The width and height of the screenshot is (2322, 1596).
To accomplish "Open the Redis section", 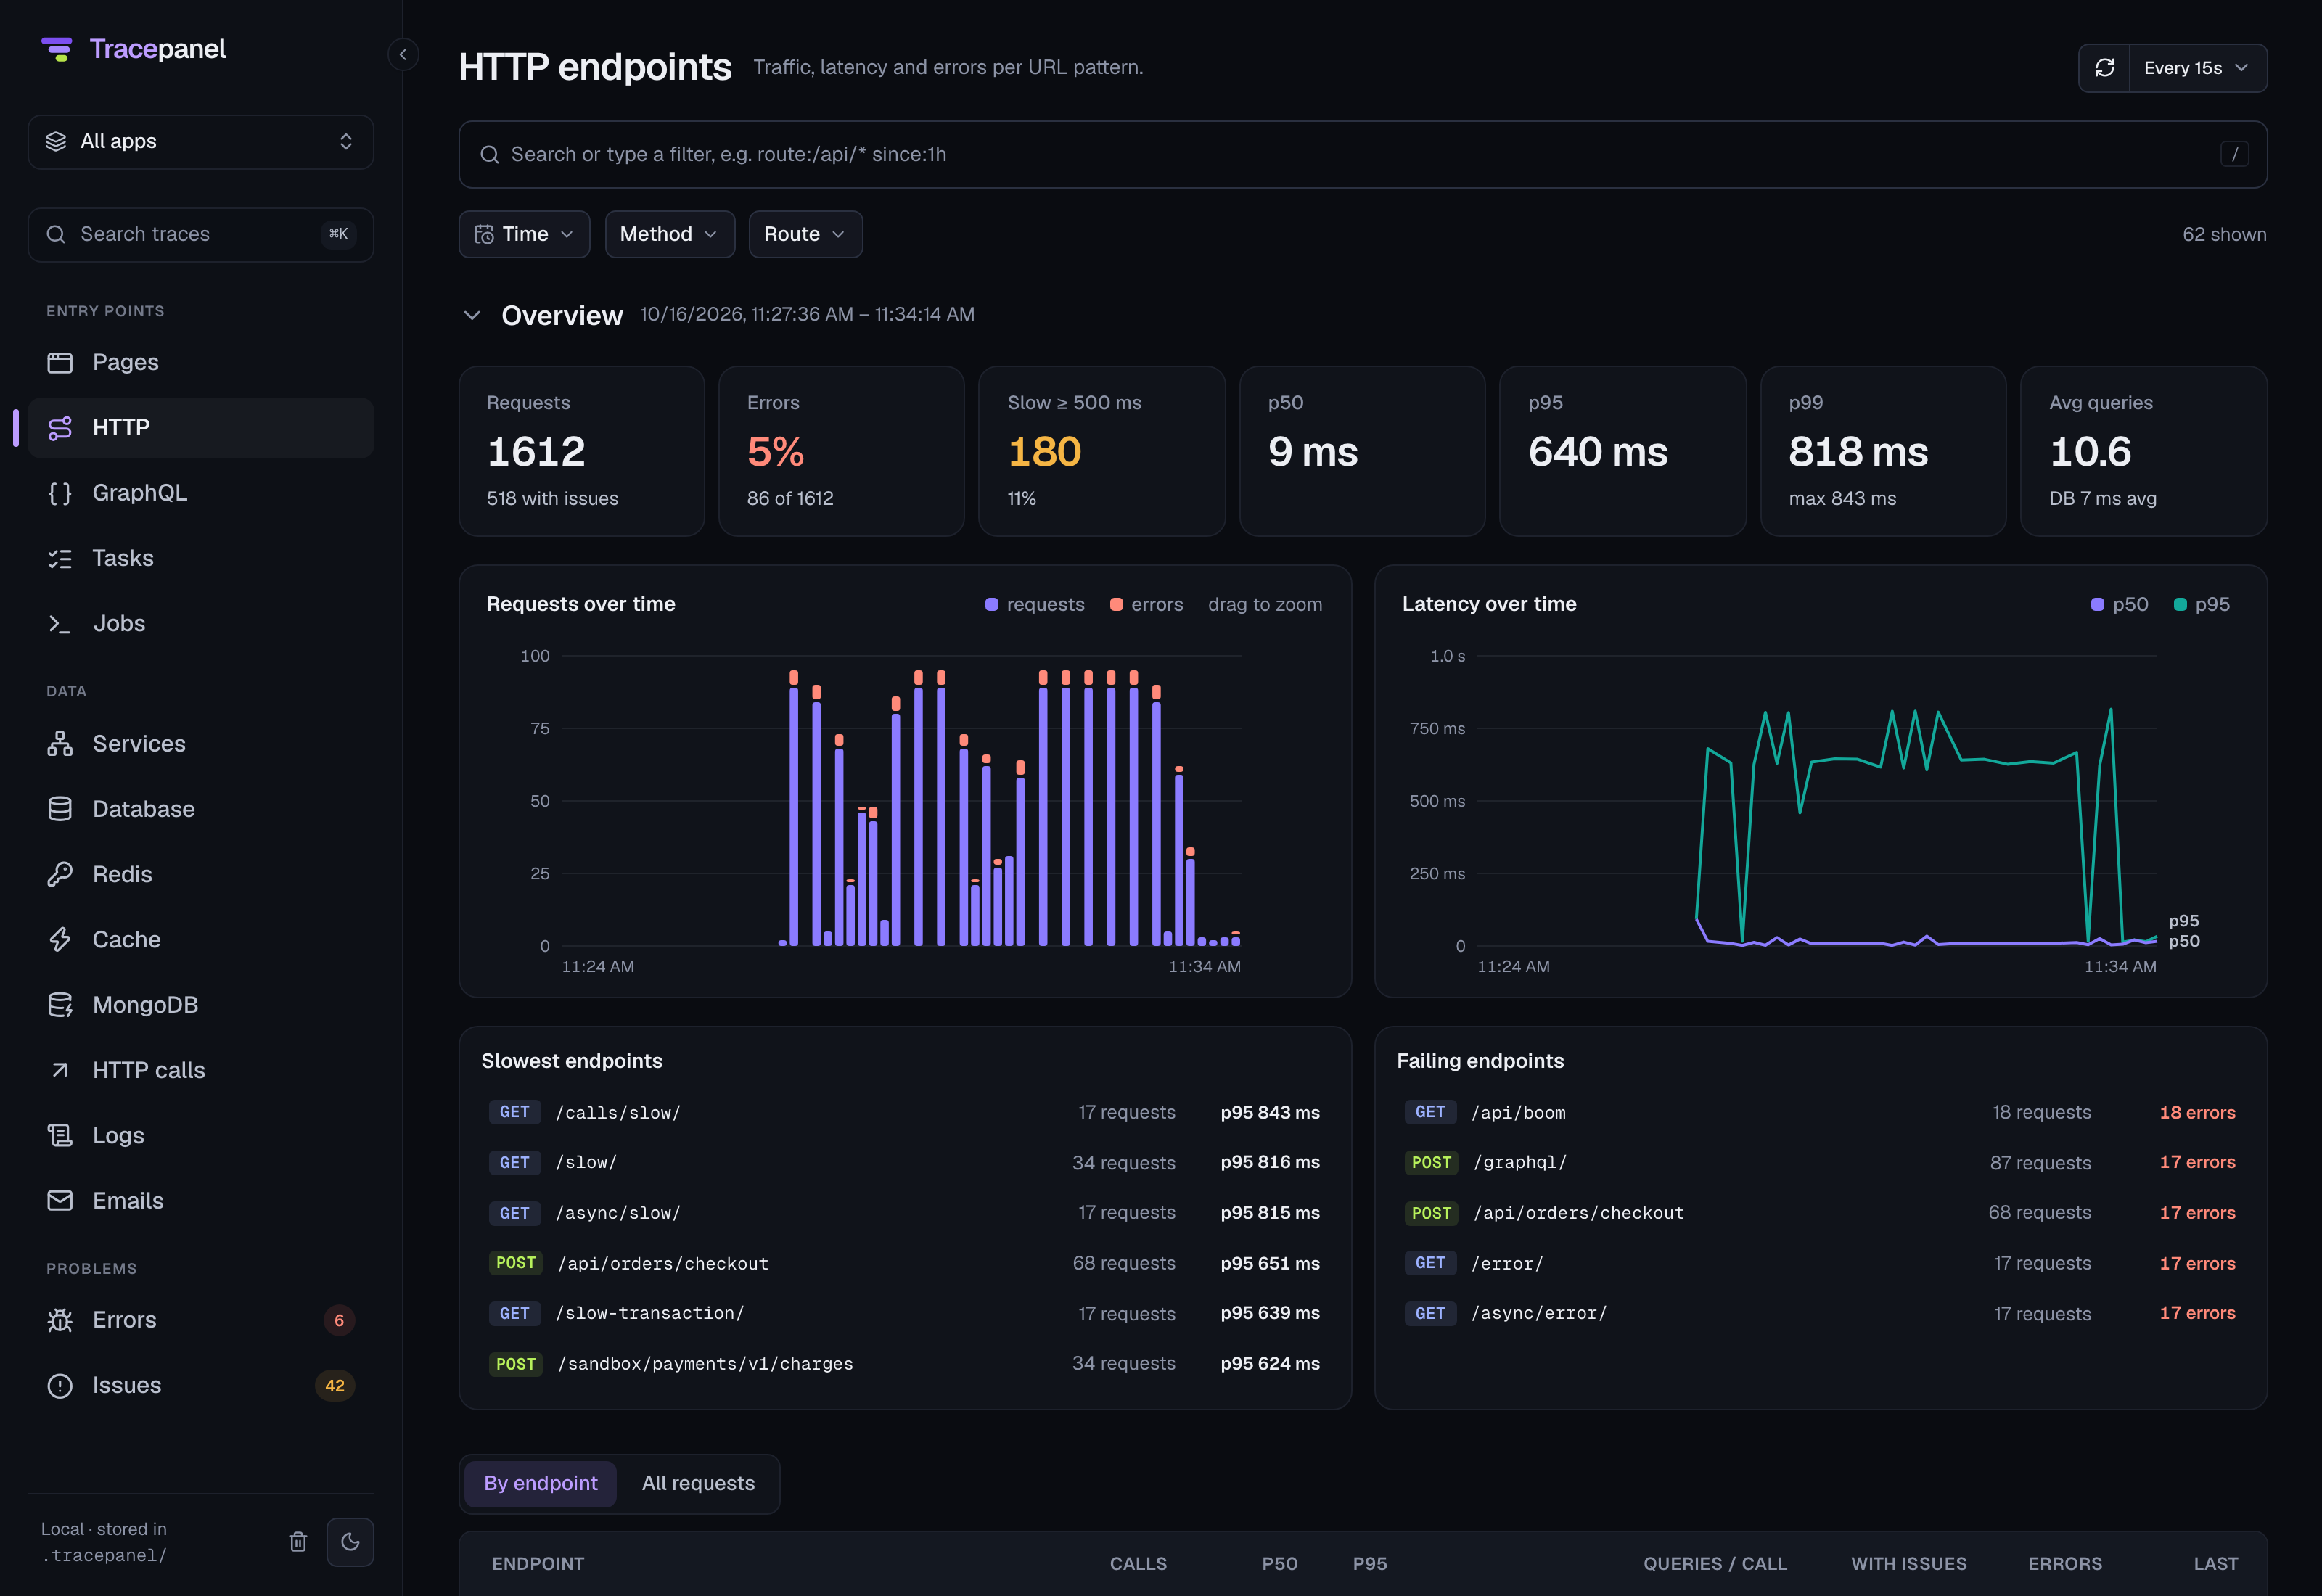I will point(201,874).
